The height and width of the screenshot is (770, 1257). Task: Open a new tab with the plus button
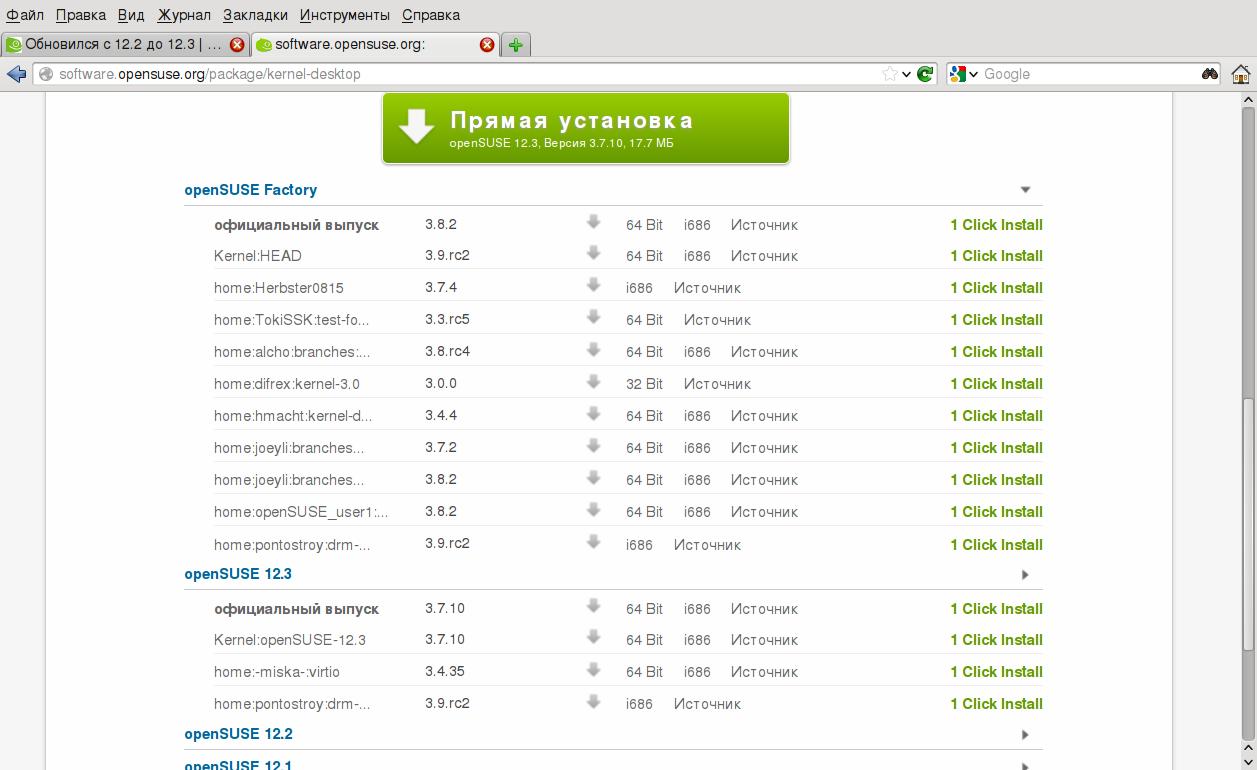point(515,45)
